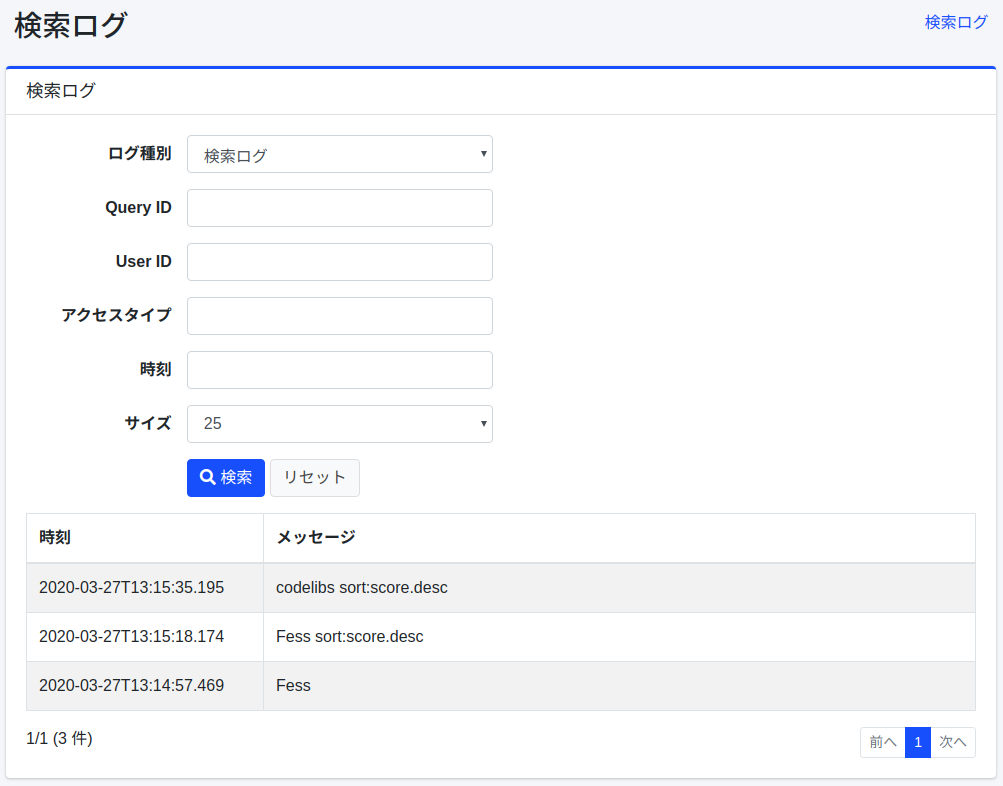Open the ログ種別 dropdown

click(339, 155)
